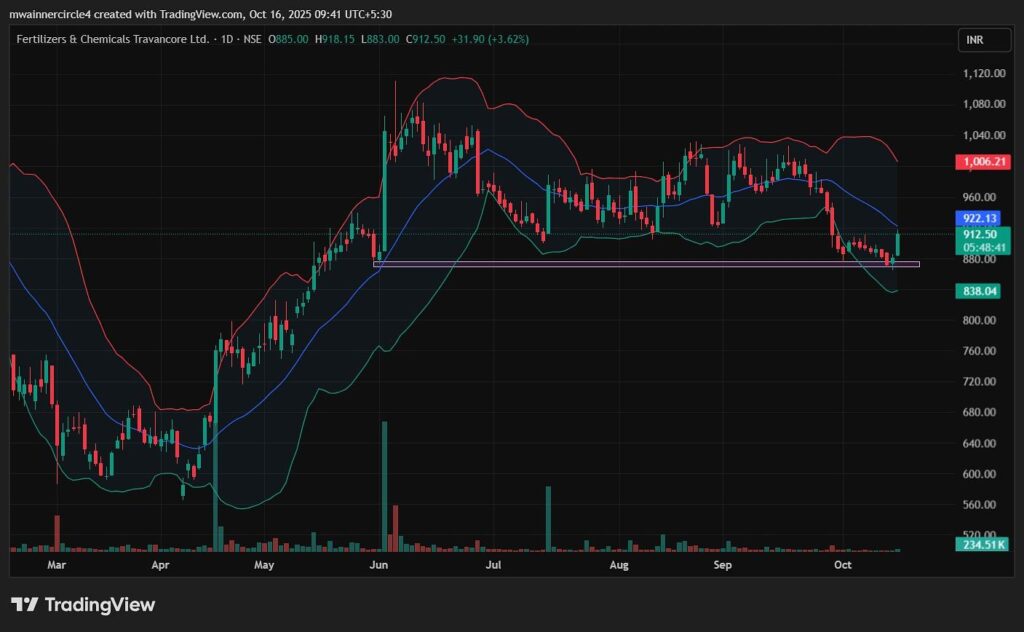Click the TradingView wordmark text

point(99,605)
